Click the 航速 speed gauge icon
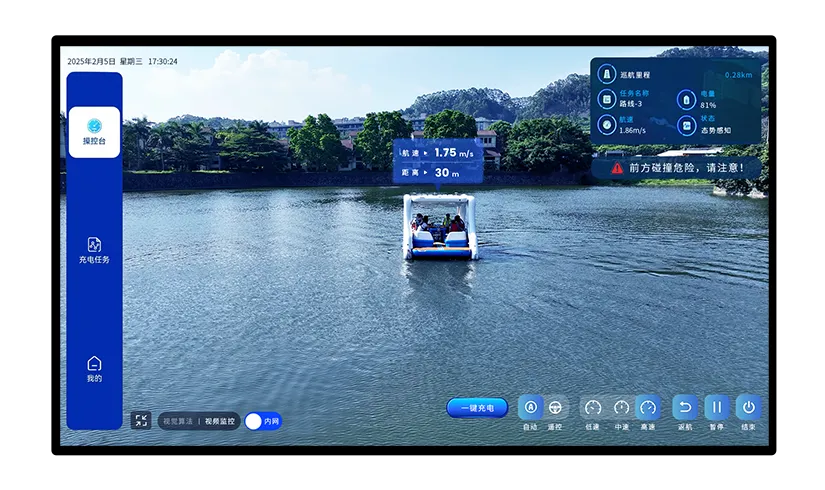Image resolution: width=825 pixels, height=490 pixels. coord(607,125)
